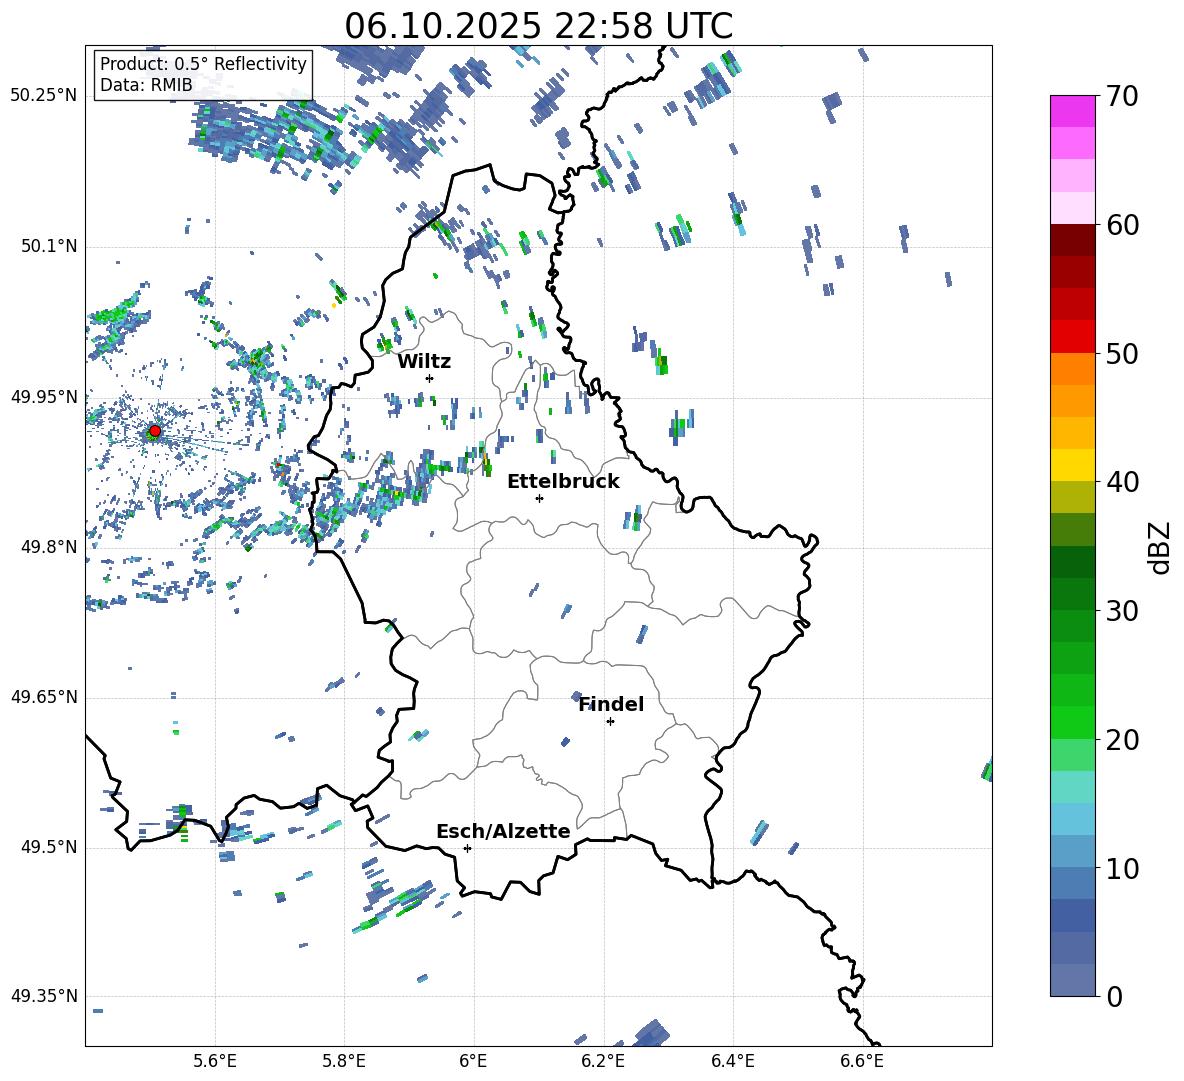
Task: Click the 70 dBZ colorbar label
Action: [1122, 97]
